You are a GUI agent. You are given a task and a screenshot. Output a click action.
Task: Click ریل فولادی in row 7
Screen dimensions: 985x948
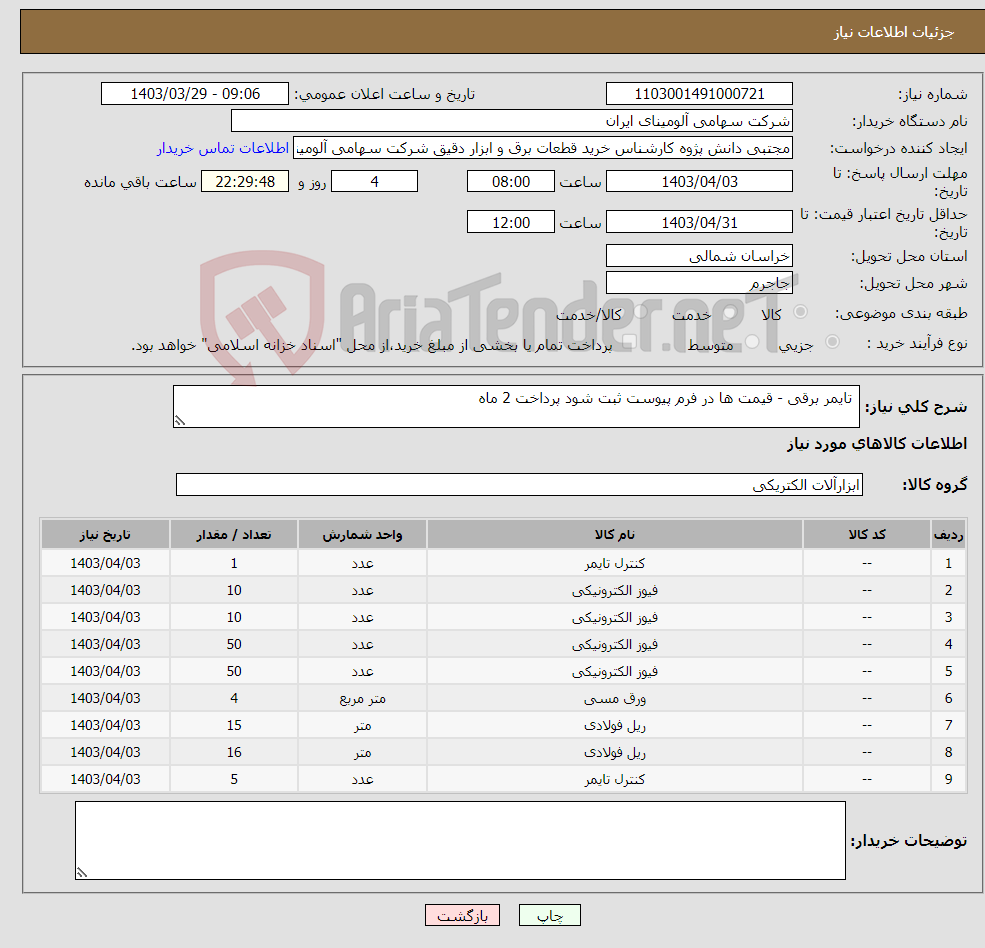point(614,726)
